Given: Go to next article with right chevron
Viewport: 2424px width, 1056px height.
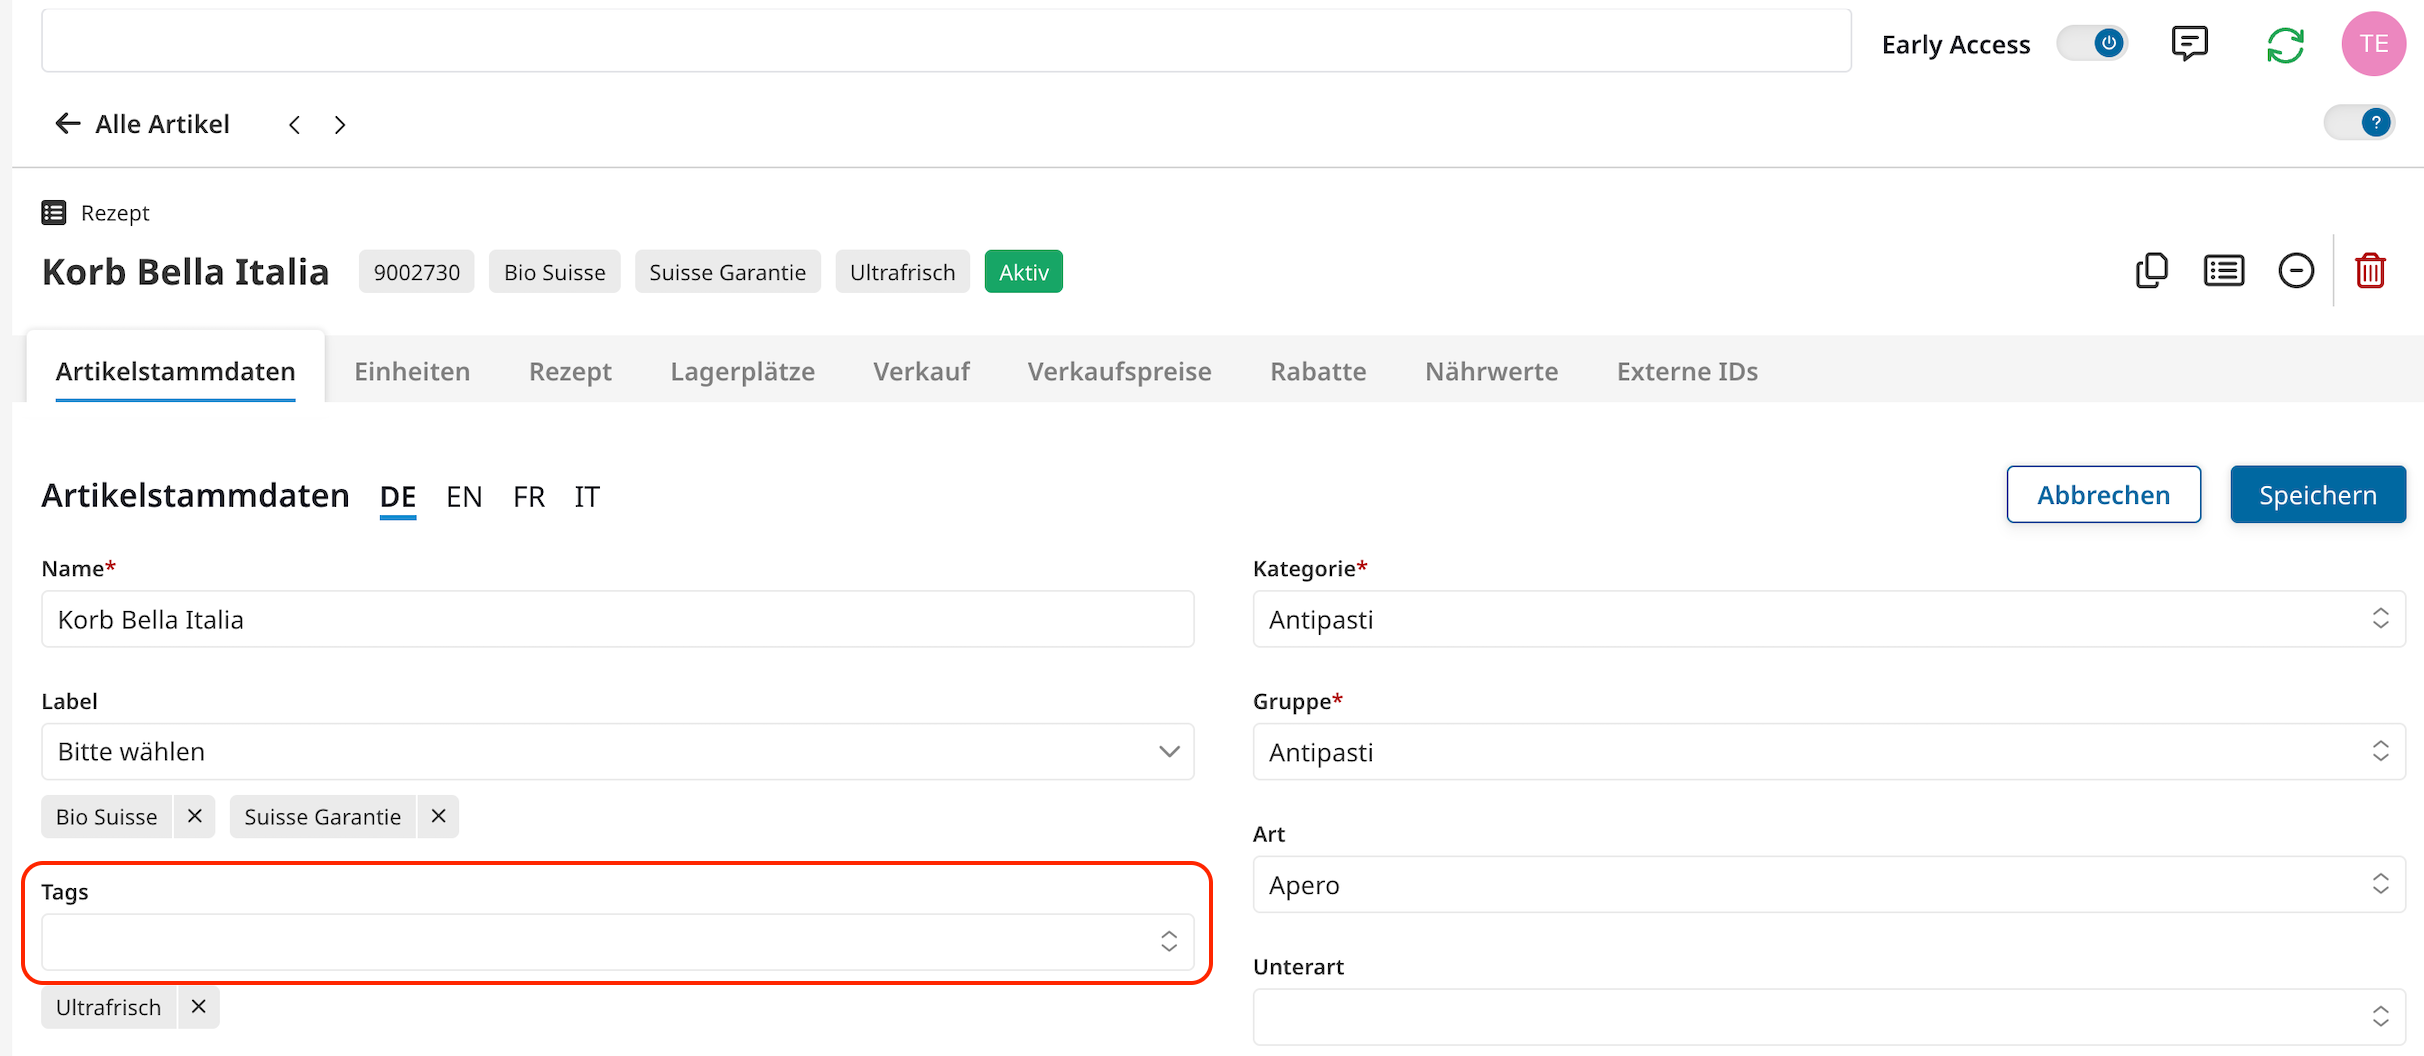Looking at the screenshot, I should click(340, 125).
